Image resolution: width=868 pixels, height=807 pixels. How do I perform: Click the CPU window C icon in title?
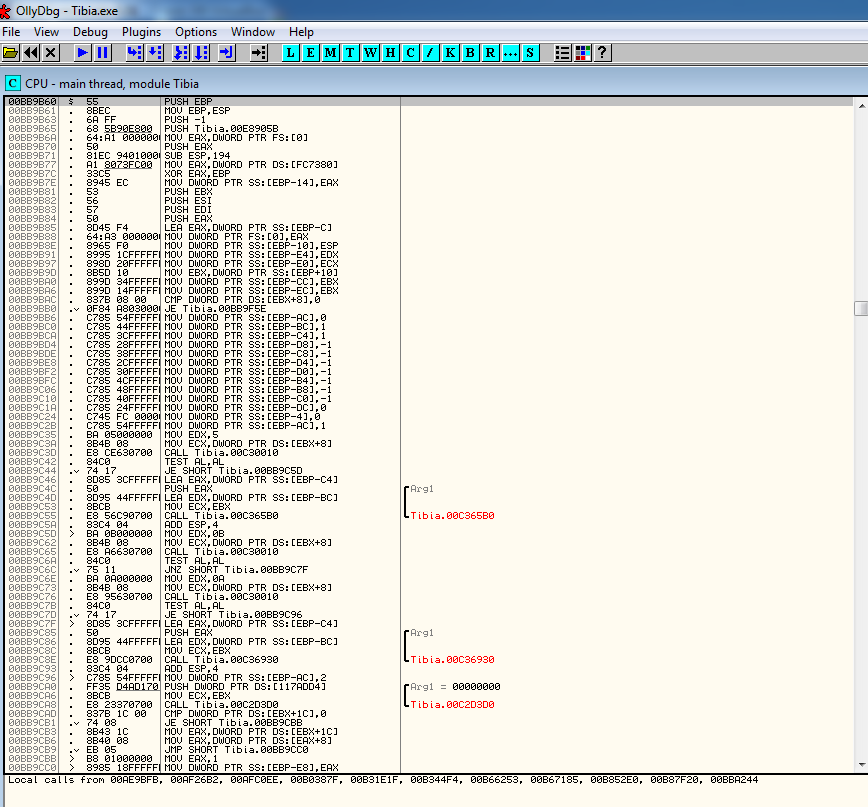(12, 84)
